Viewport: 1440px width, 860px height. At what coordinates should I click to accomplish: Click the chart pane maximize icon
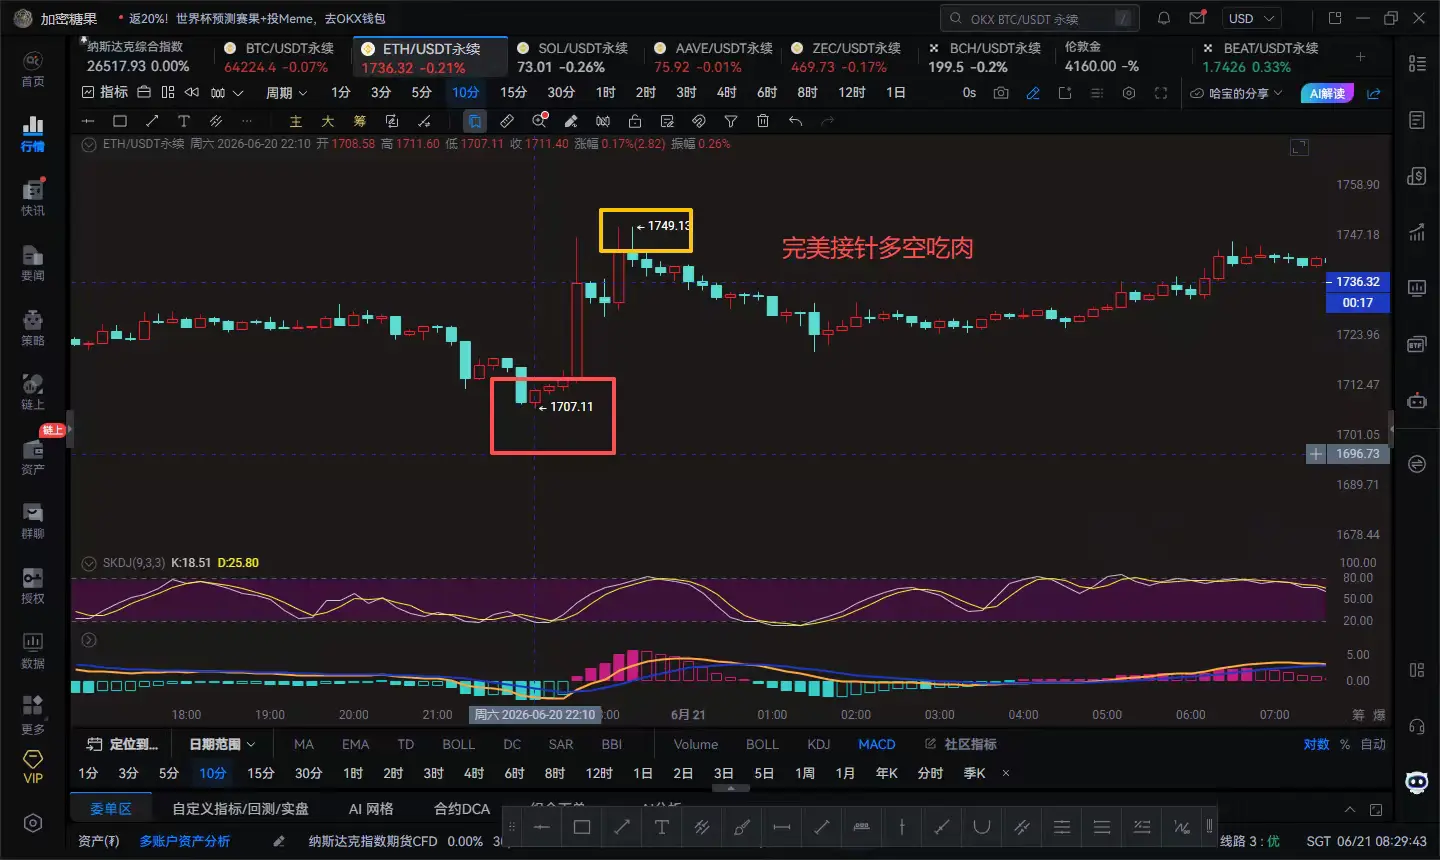1299,147
